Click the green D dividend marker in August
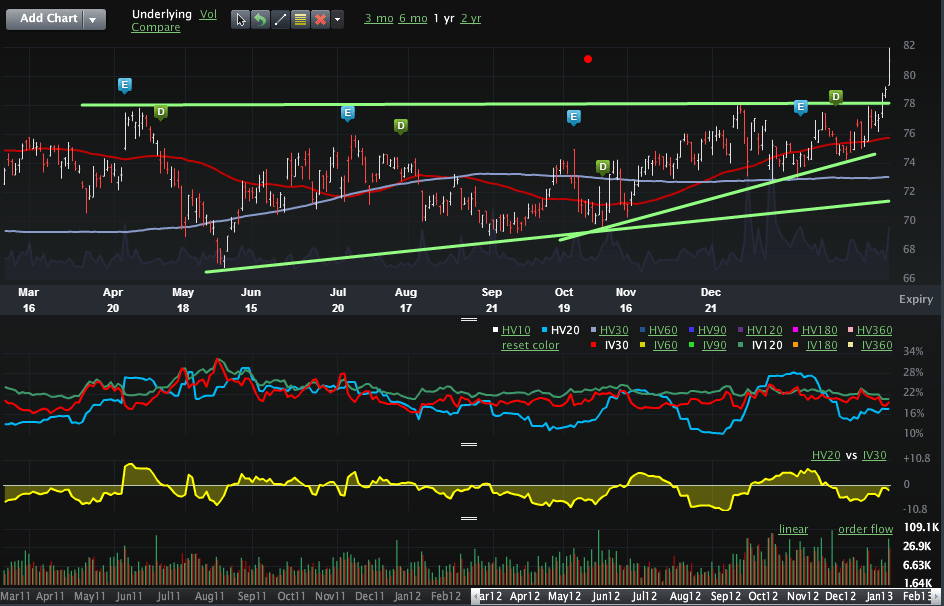This screenshot has width=944, height=606. 400,126
